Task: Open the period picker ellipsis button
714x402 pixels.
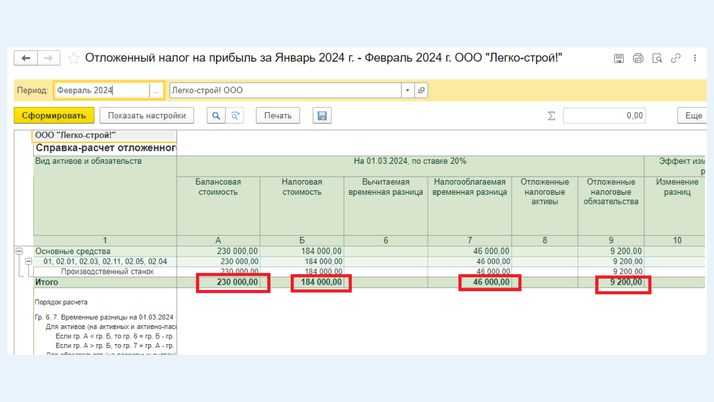Action: pos(156,90)
